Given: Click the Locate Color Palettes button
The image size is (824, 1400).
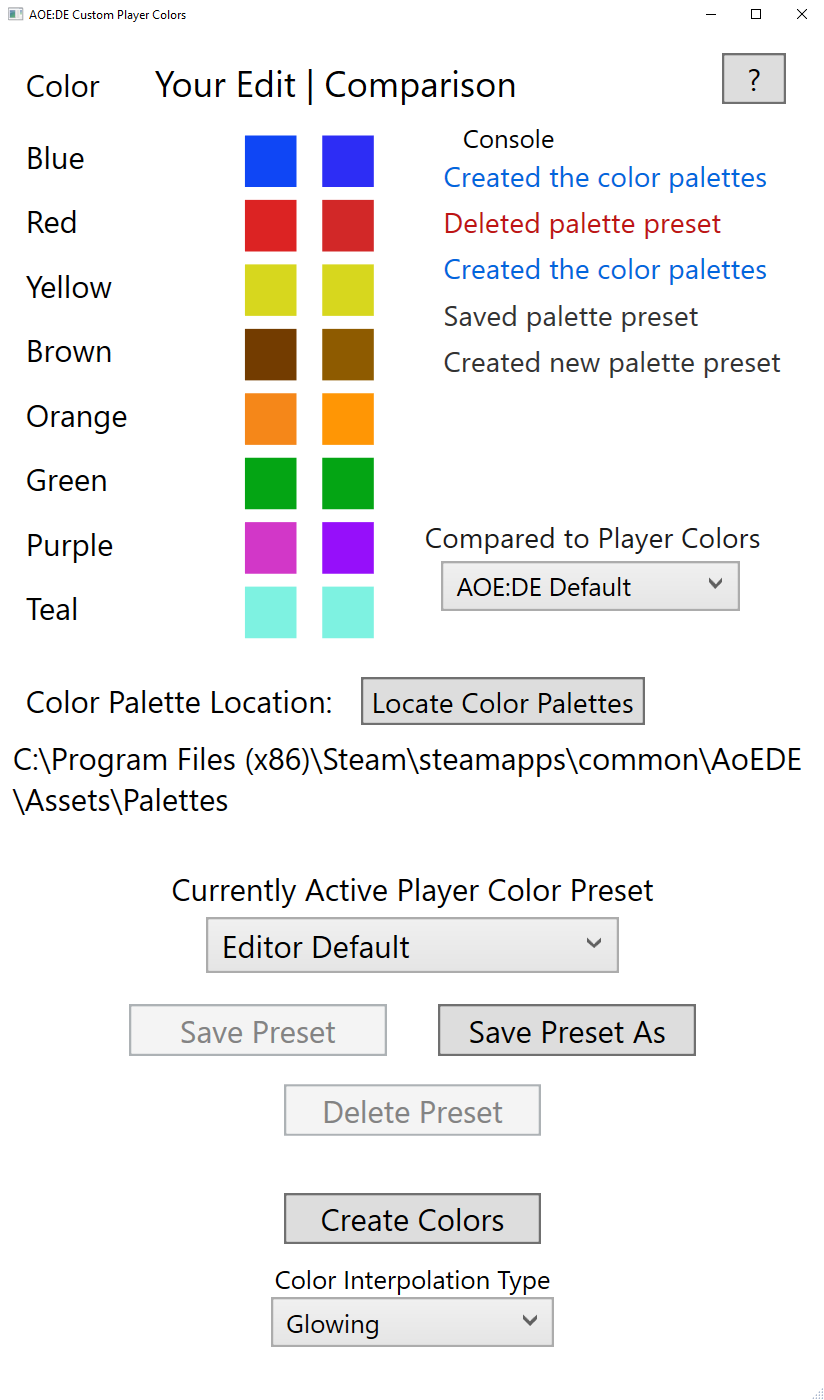Looking at the screenshot, I should click(502, 701).
